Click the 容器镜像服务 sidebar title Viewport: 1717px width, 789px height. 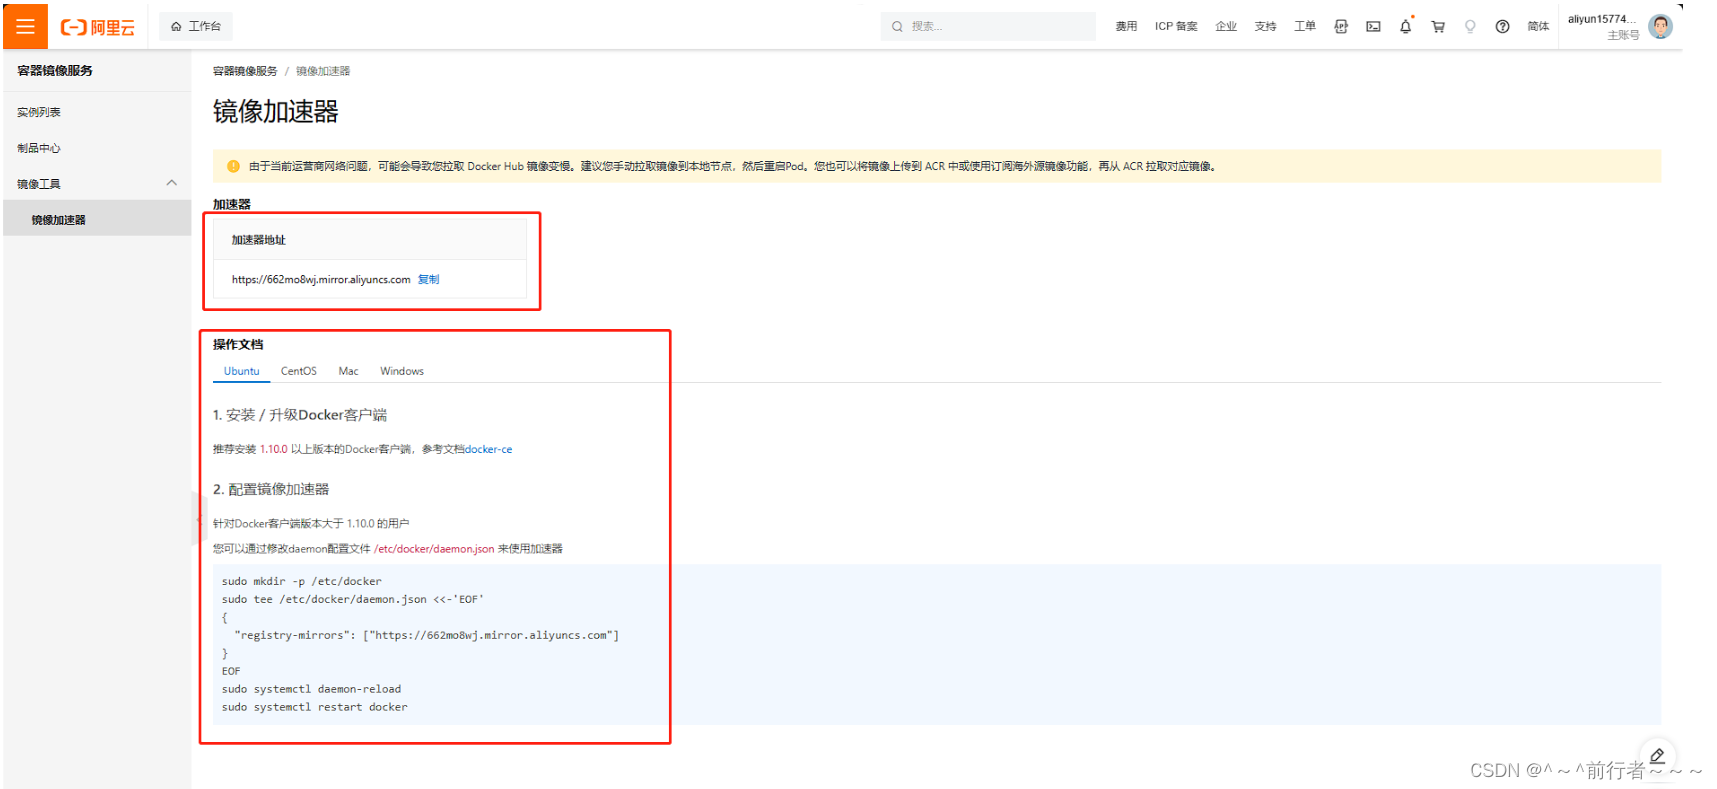point(55,71)
